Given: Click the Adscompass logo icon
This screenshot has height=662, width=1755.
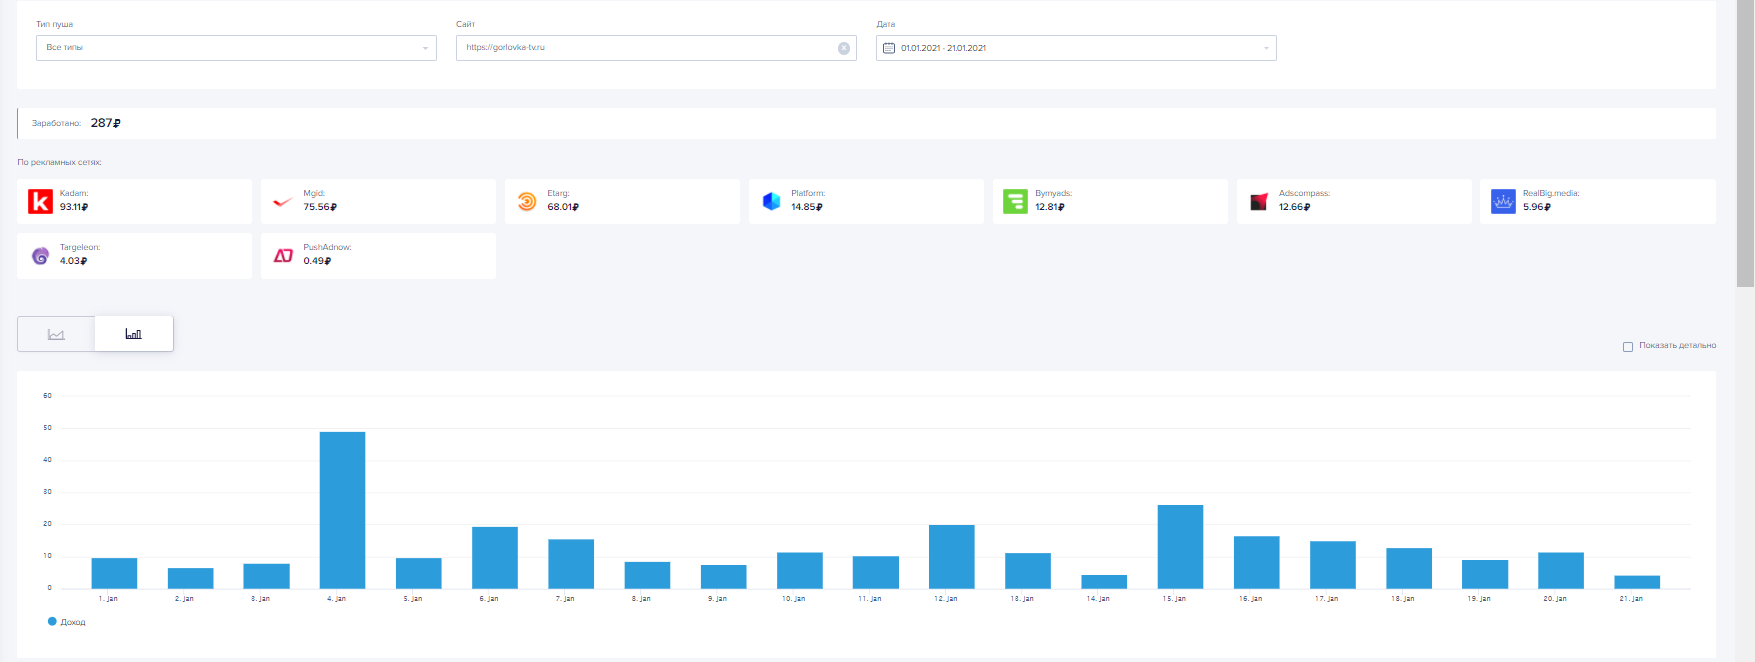Looking at the screenshot, I should click(x=1259, y=202).
